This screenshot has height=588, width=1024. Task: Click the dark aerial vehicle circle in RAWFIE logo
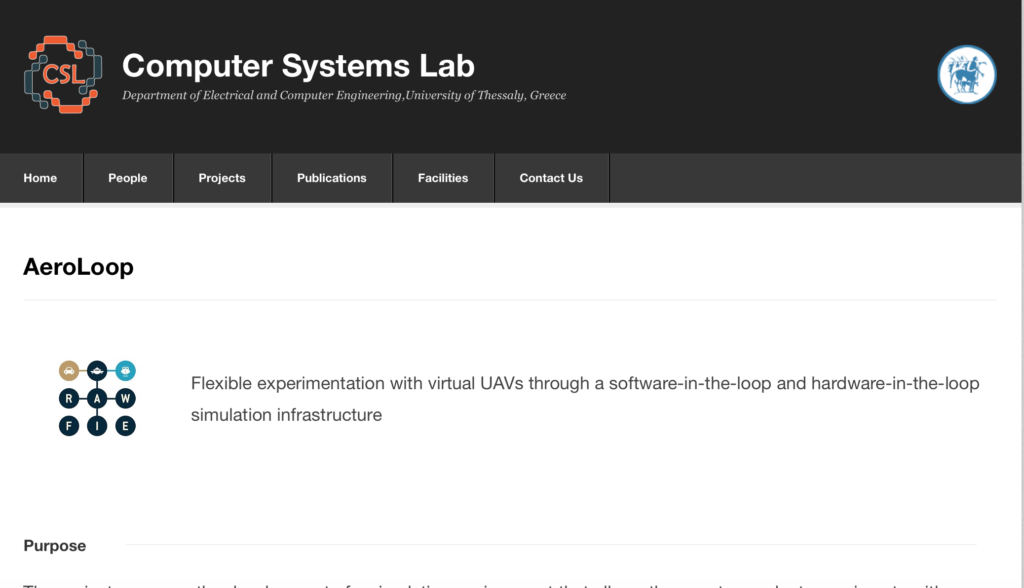point(97,371)
